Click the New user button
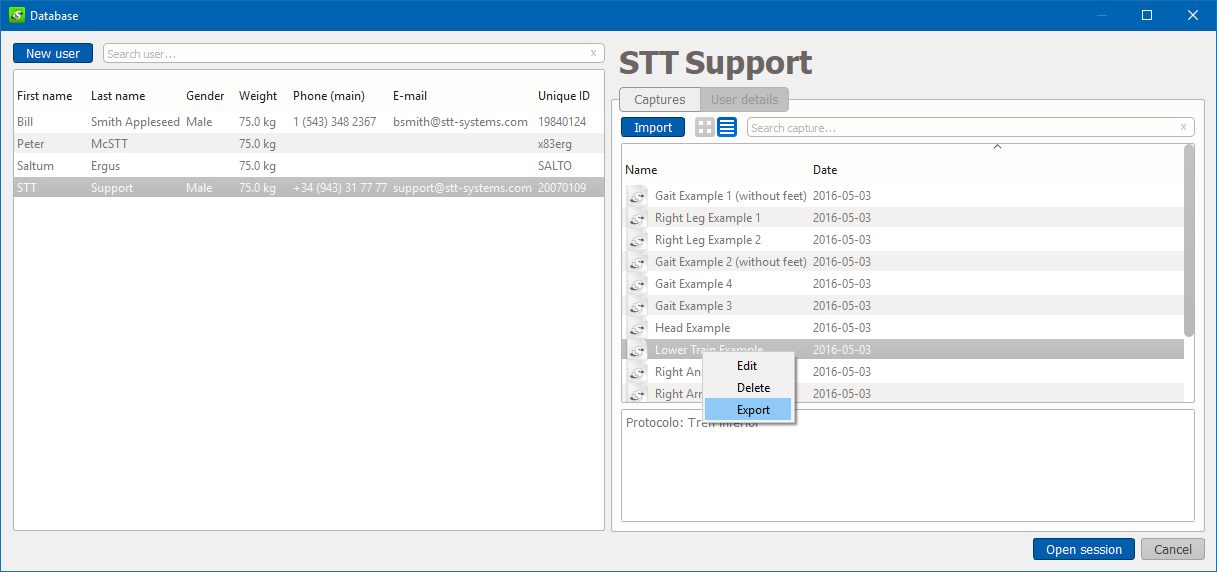The image size is (1217, 572). tap(53, 54)
